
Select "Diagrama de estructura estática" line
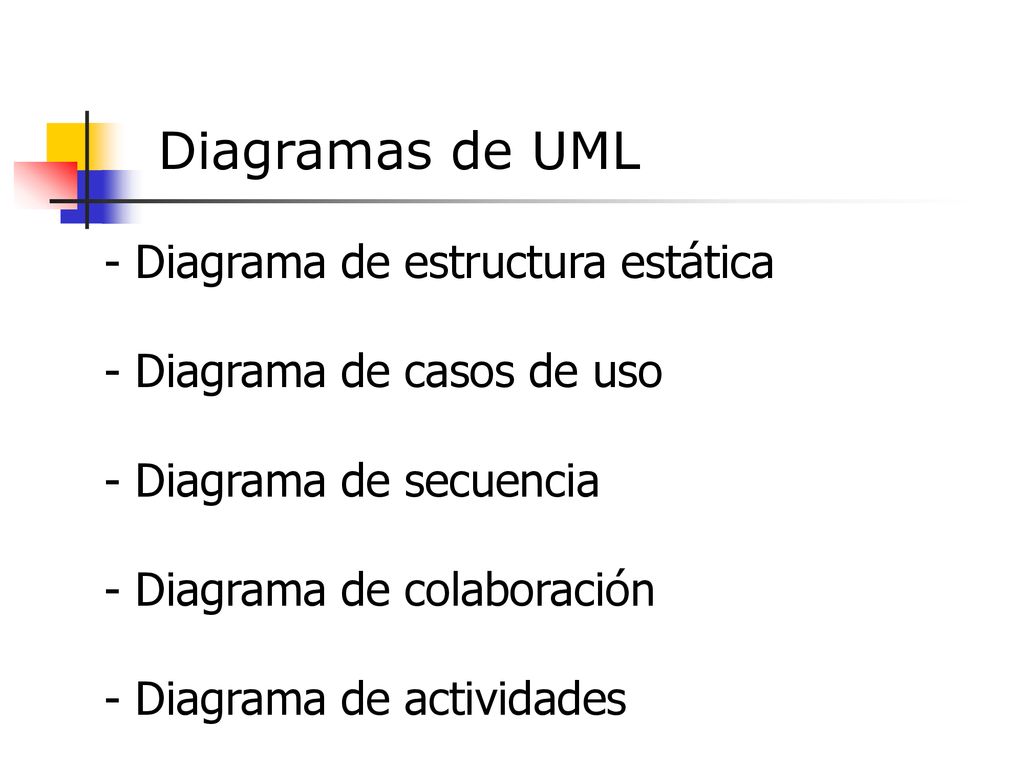coord(439,263)
